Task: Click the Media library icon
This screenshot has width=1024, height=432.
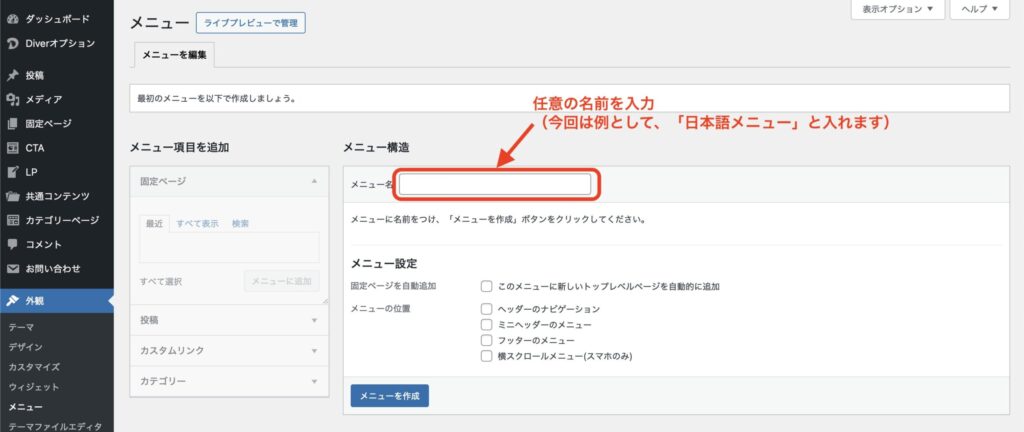Action: coord(12,99)
